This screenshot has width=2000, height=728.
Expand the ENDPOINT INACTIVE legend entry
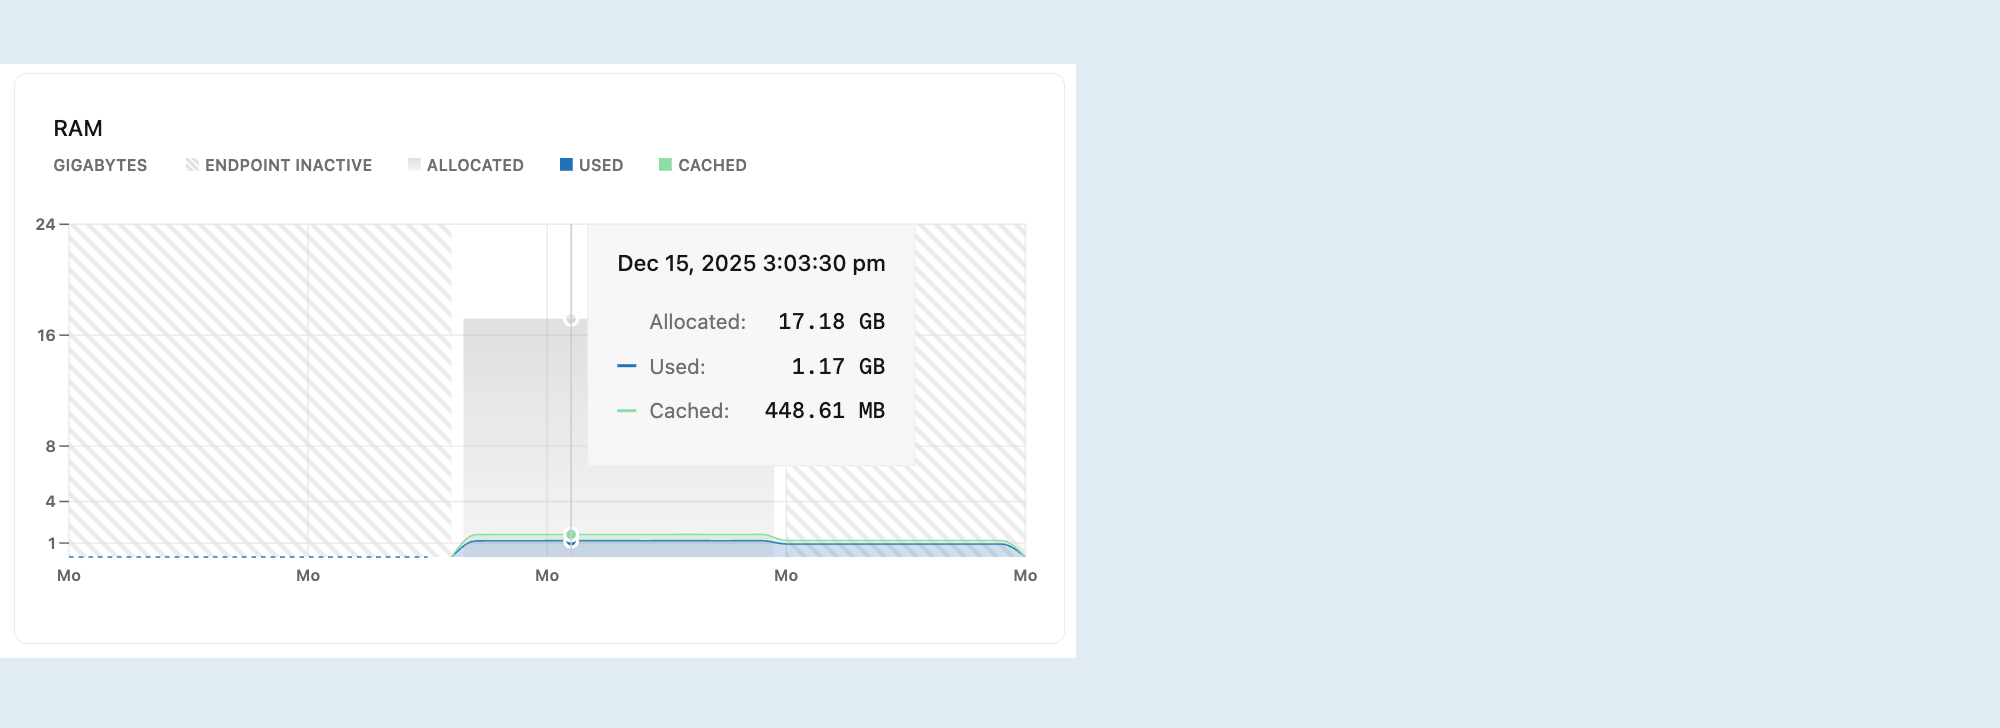click(288, 165)
